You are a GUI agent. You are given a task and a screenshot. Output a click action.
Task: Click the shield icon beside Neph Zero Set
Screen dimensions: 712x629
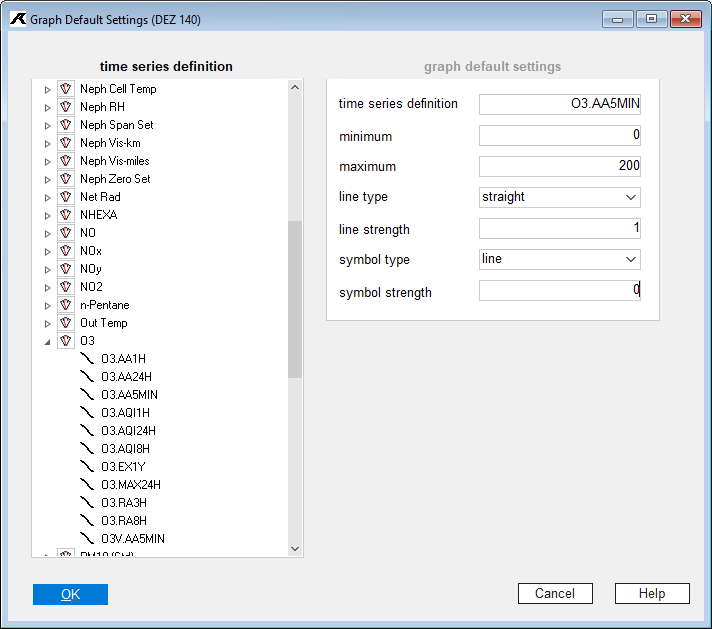coord(66,179)
